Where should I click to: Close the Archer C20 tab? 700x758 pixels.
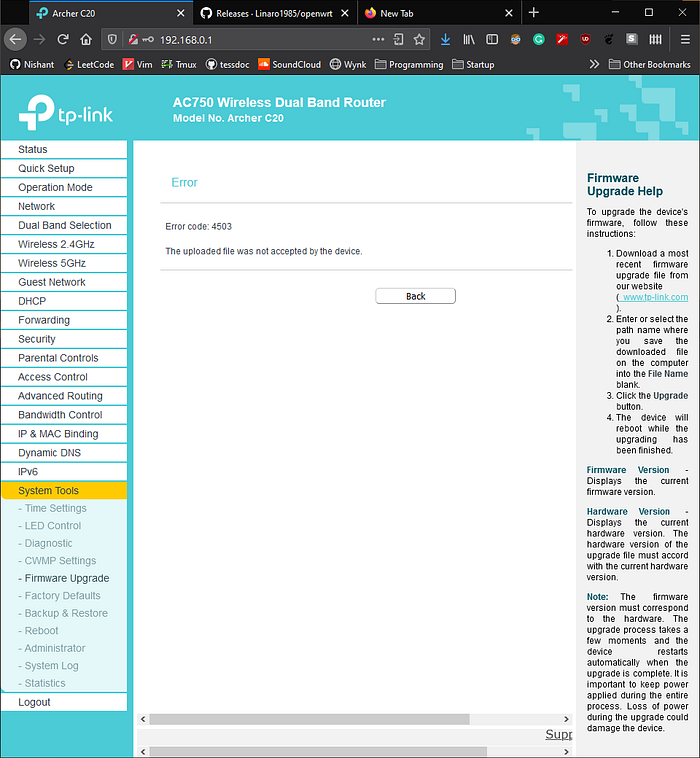pyautogui.click(x=180, y=13)
